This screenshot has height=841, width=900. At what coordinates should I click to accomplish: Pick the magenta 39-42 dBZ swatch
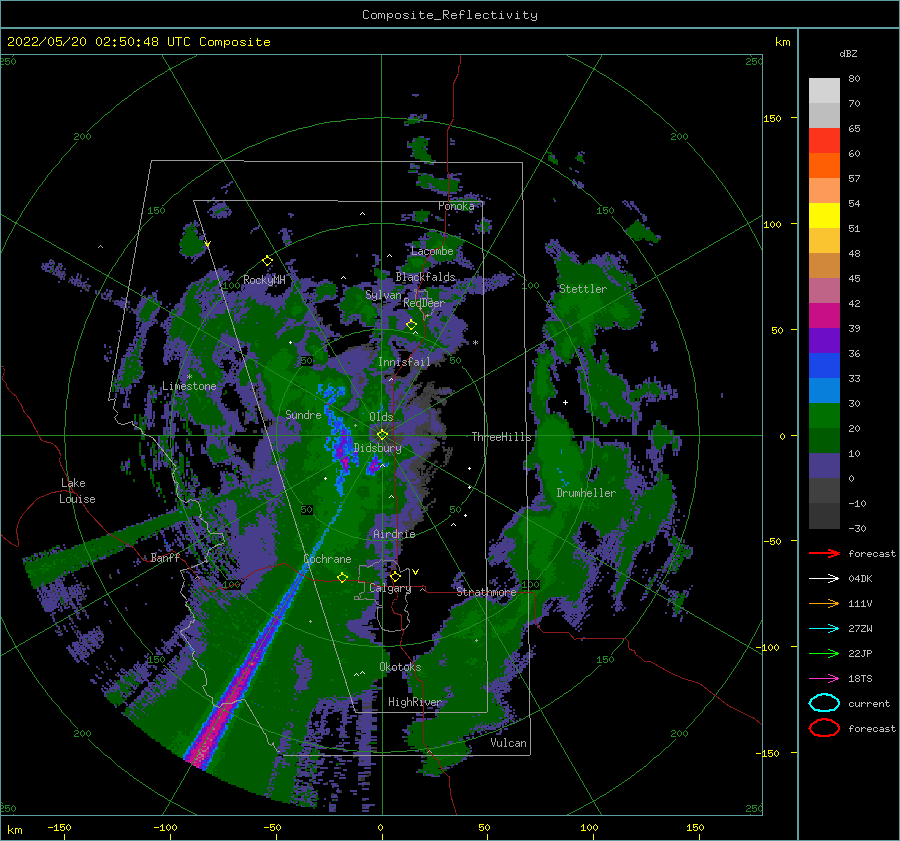click(x=824, y=316)
